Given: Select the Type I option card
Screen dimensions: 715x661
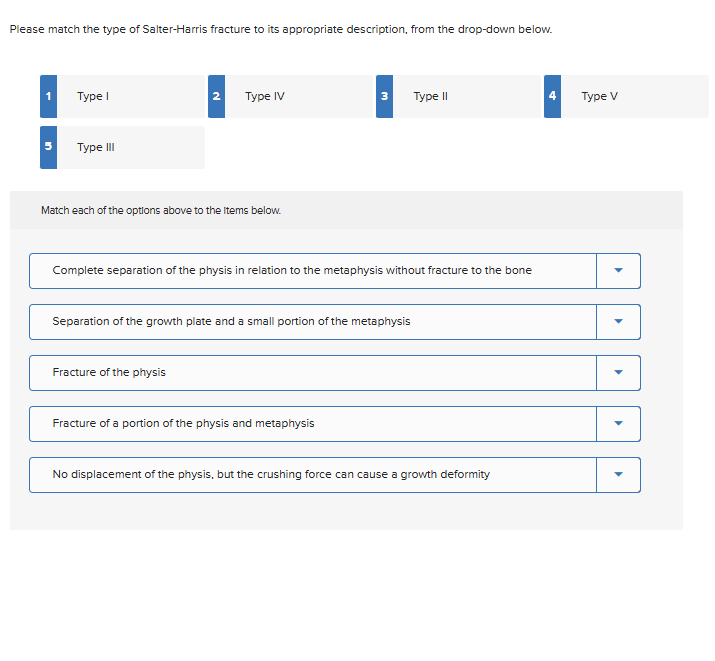Looking at the screenshot, I should pos(130,96).
